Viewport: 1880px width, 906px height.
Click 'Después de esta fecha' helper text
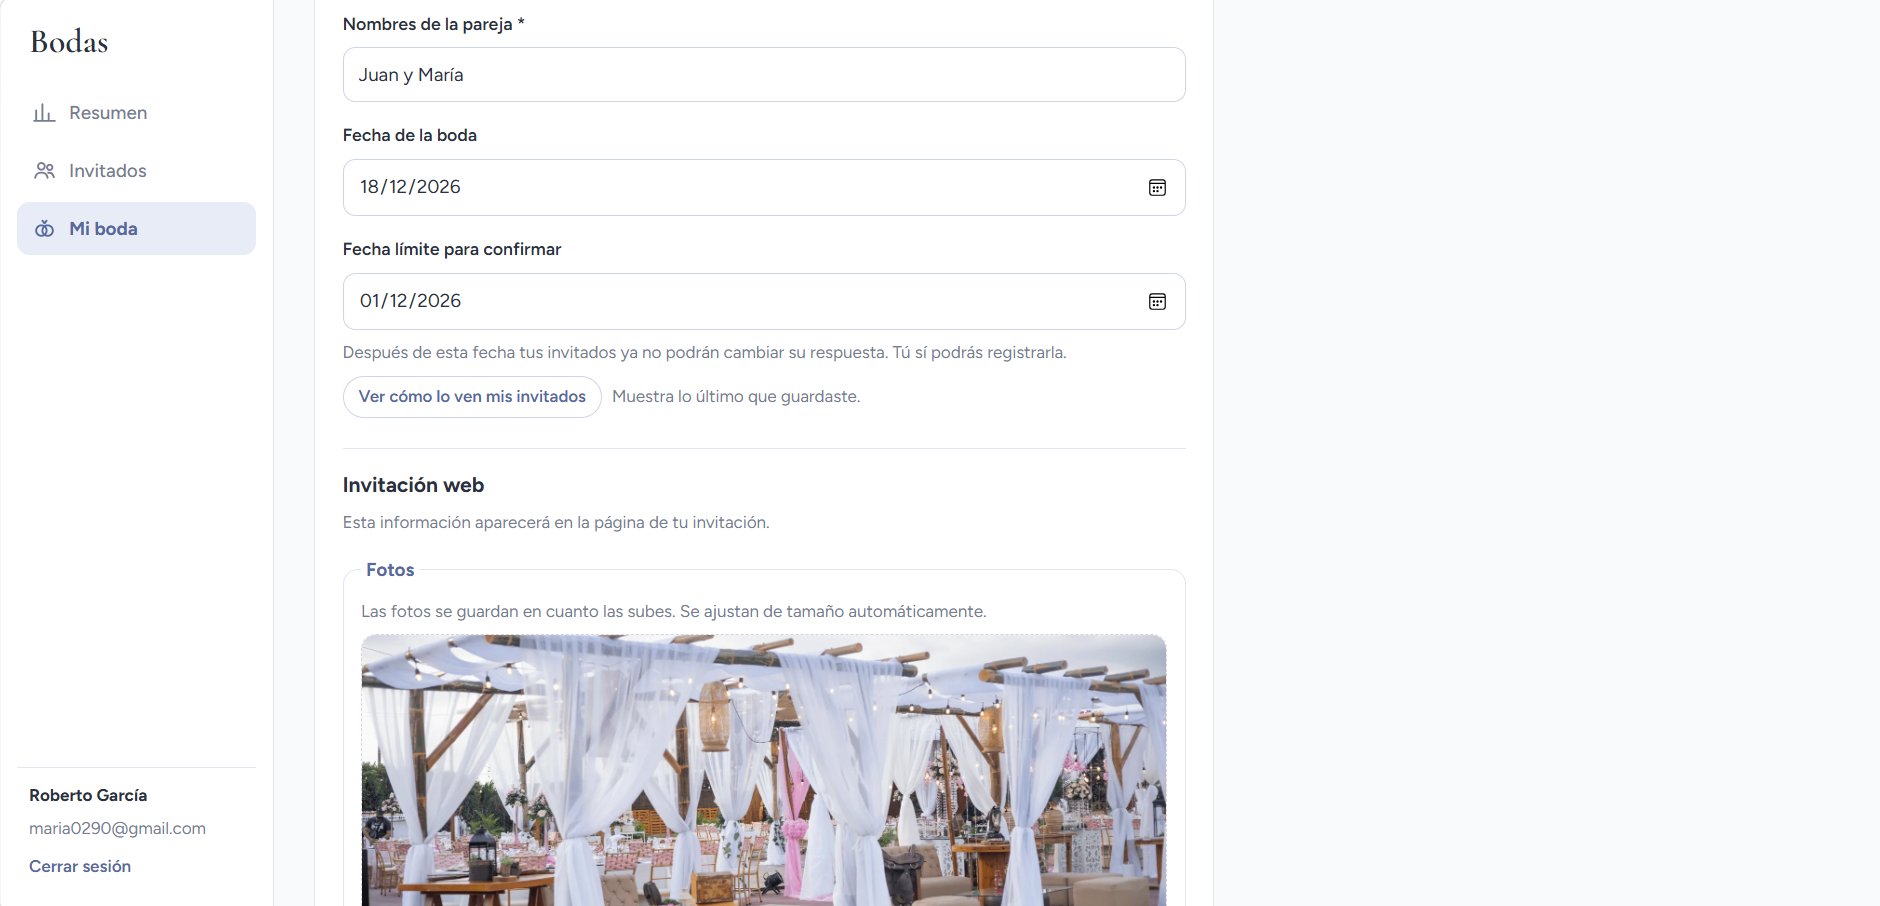(x=705, y=352)
